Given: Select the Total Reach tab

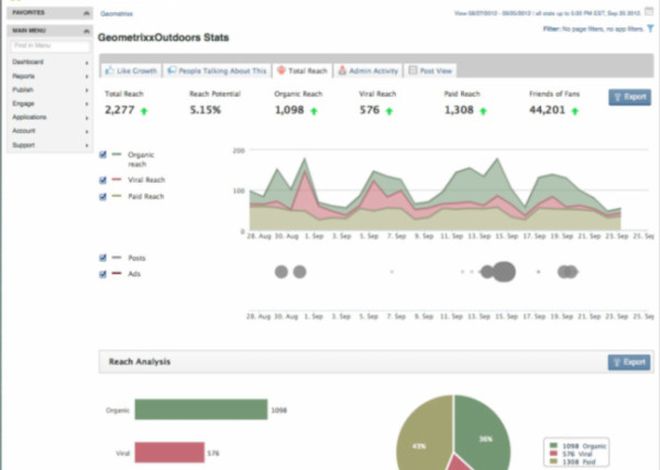Looking at the screenshot, I should coord(303,71).
